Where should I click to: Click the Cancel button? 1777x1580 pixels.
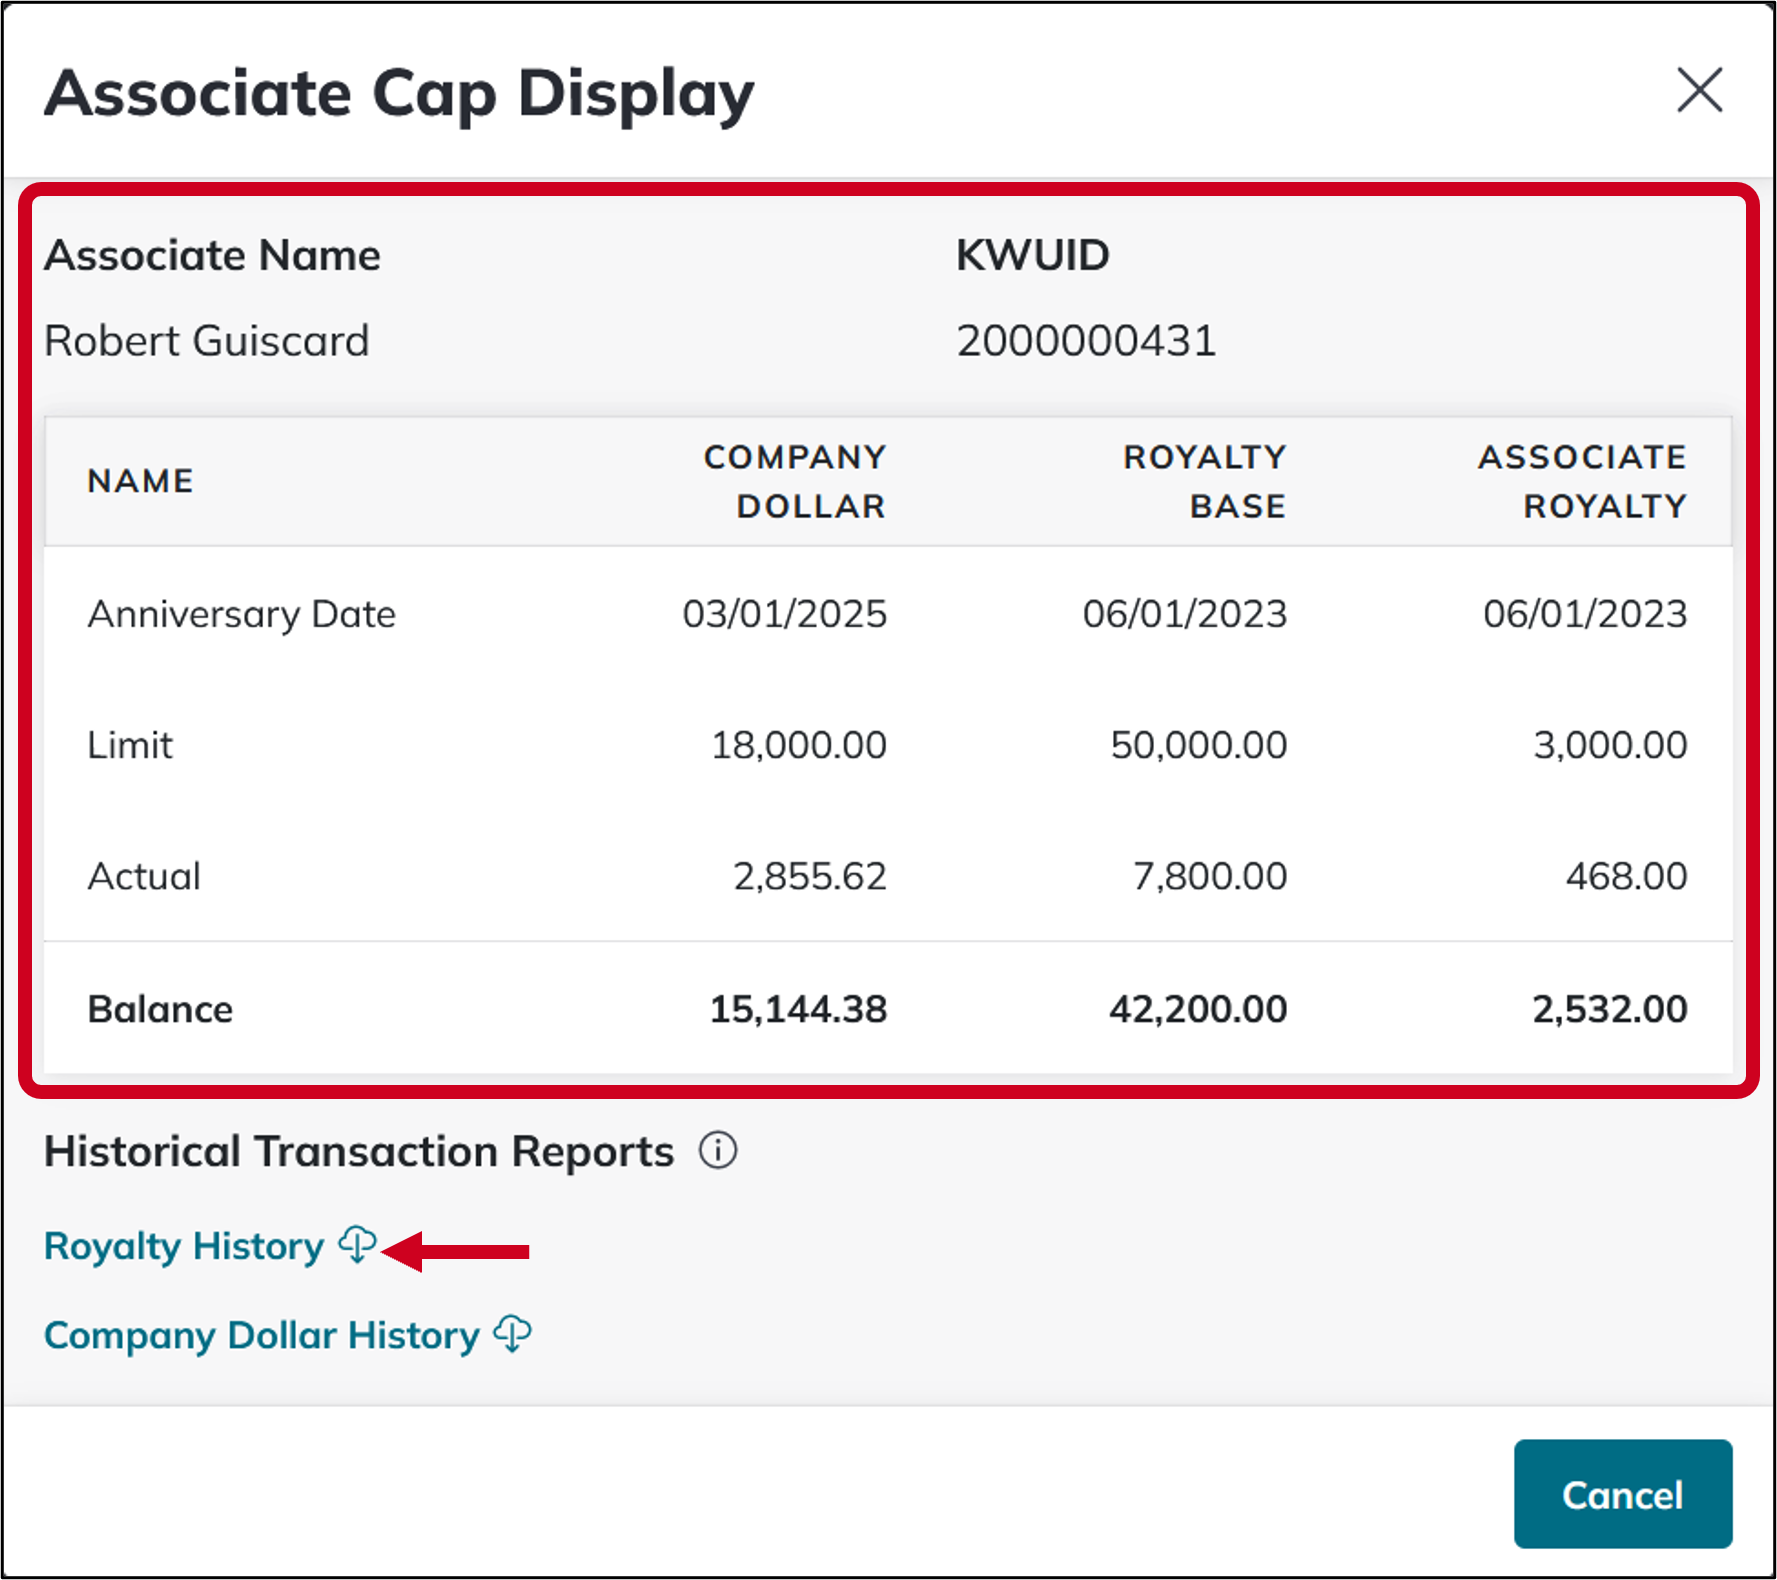click(x=1622, y=1494)
